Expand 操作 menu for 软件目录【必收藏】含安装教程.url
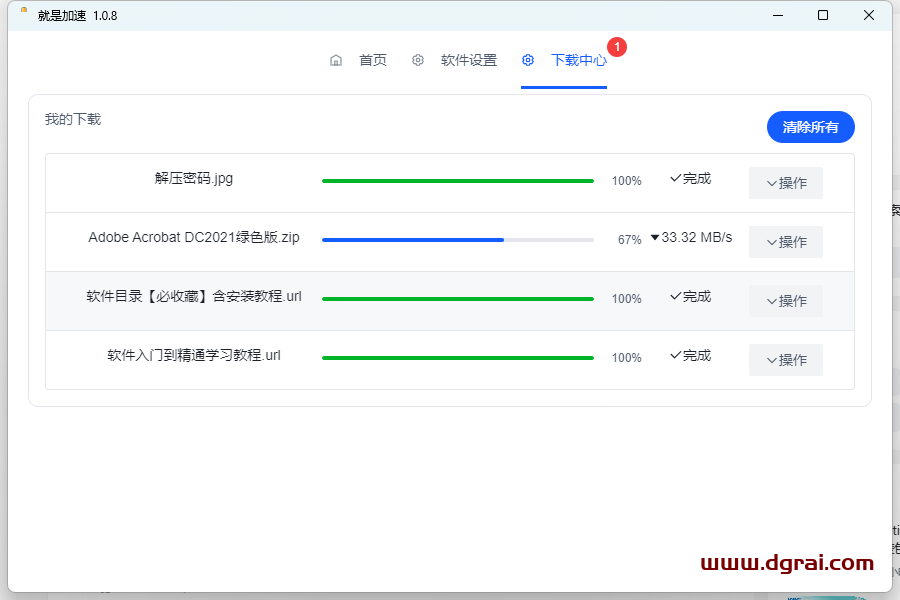This screenshot has width=900, height=600. tap(785, 301)
